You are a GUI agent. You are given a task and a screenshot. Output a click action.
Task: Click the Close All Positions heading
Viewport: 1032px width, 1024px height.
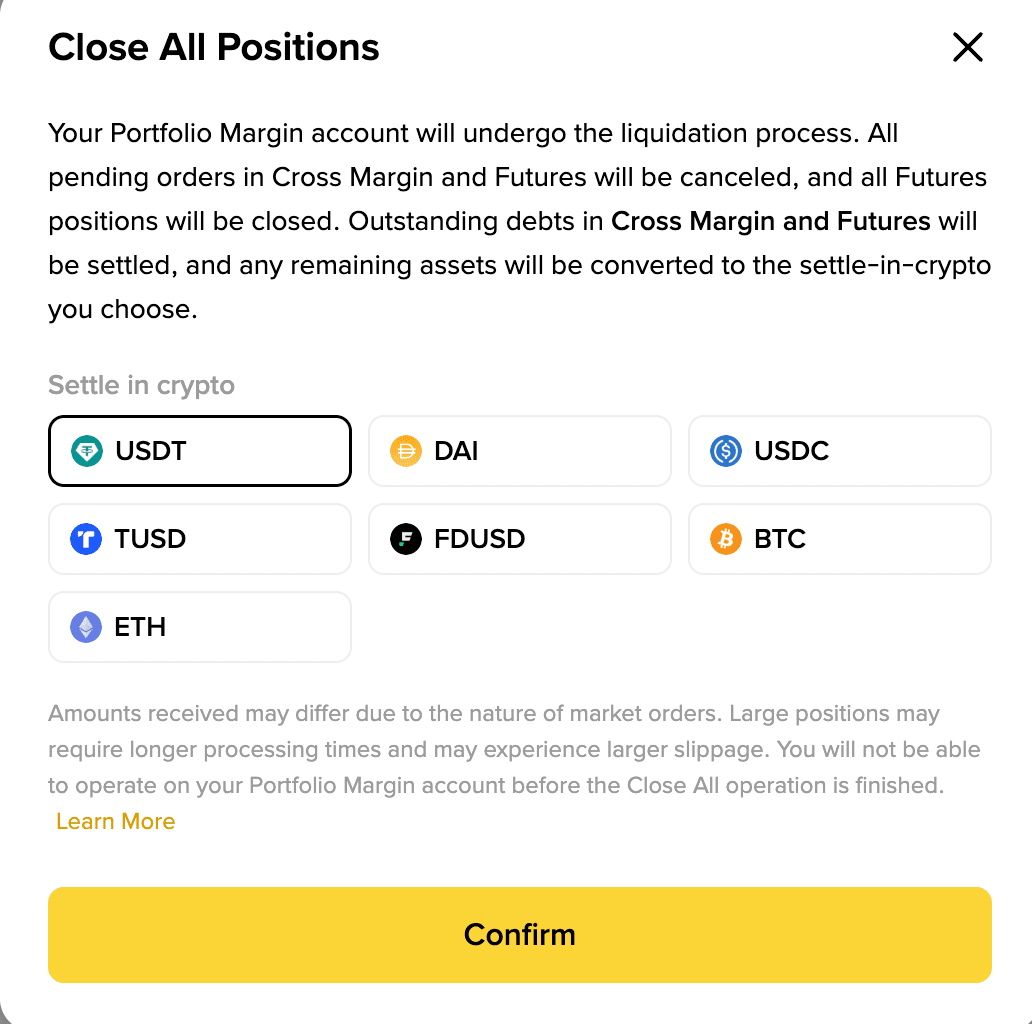point(214,47)
